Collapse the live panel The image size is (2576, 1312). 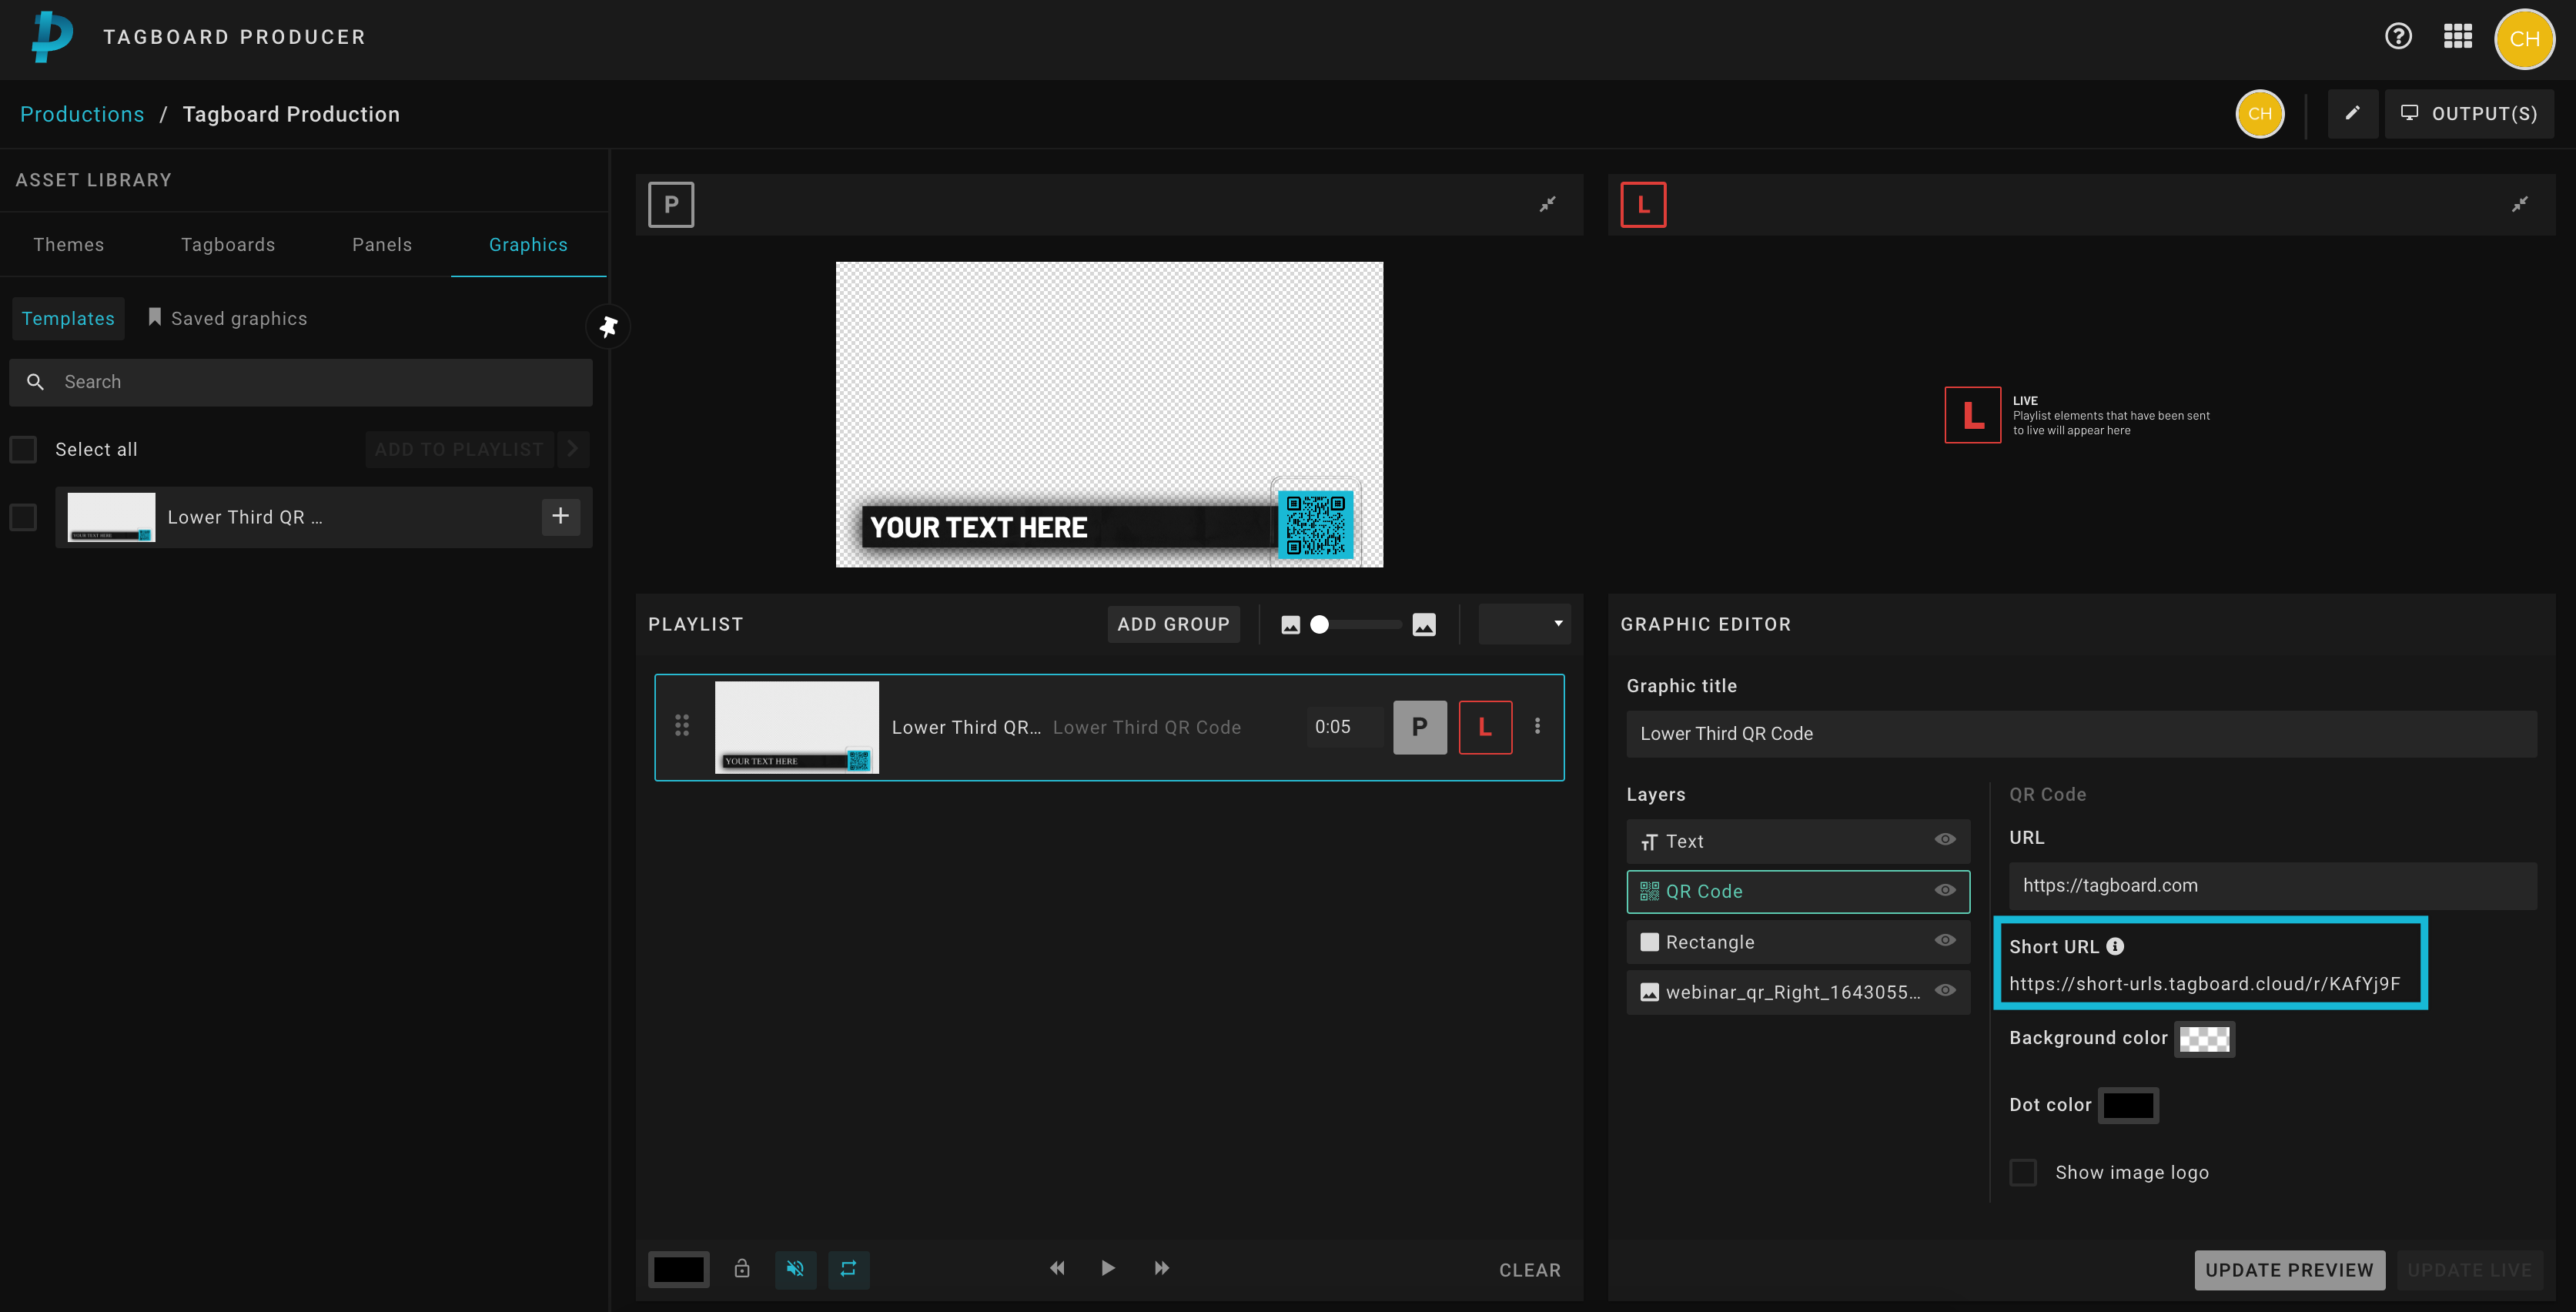point(2519,205)
